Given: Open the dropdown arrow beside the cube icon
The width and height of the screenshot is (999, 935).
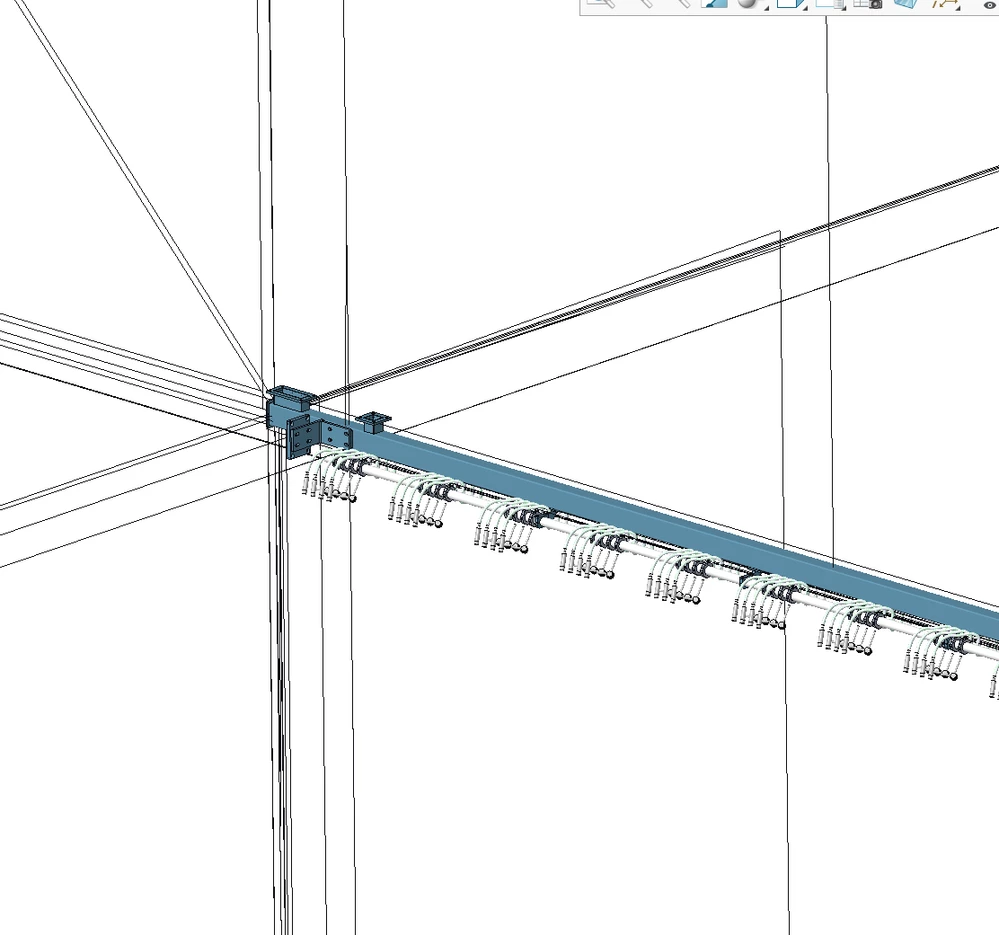Looking at the screenshot, I should coord(805,8).
